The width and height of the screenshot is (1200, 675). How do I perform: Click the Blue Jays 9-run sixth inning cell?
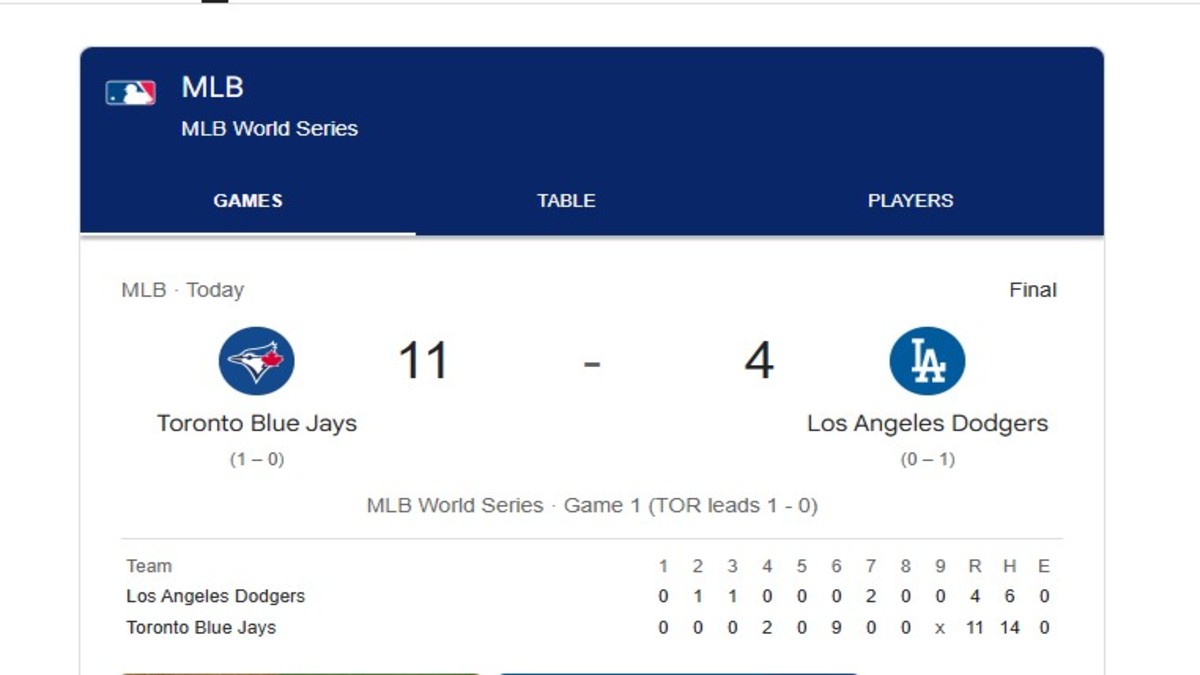[836, 628]
